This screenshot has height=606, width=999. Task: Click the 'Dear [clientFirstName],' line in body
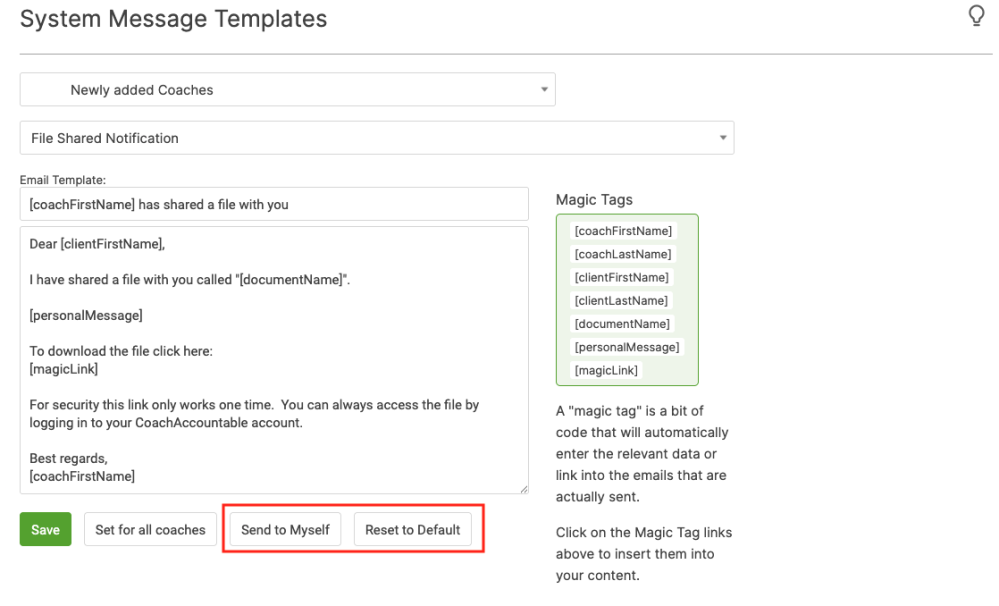[x=97, y=243]
